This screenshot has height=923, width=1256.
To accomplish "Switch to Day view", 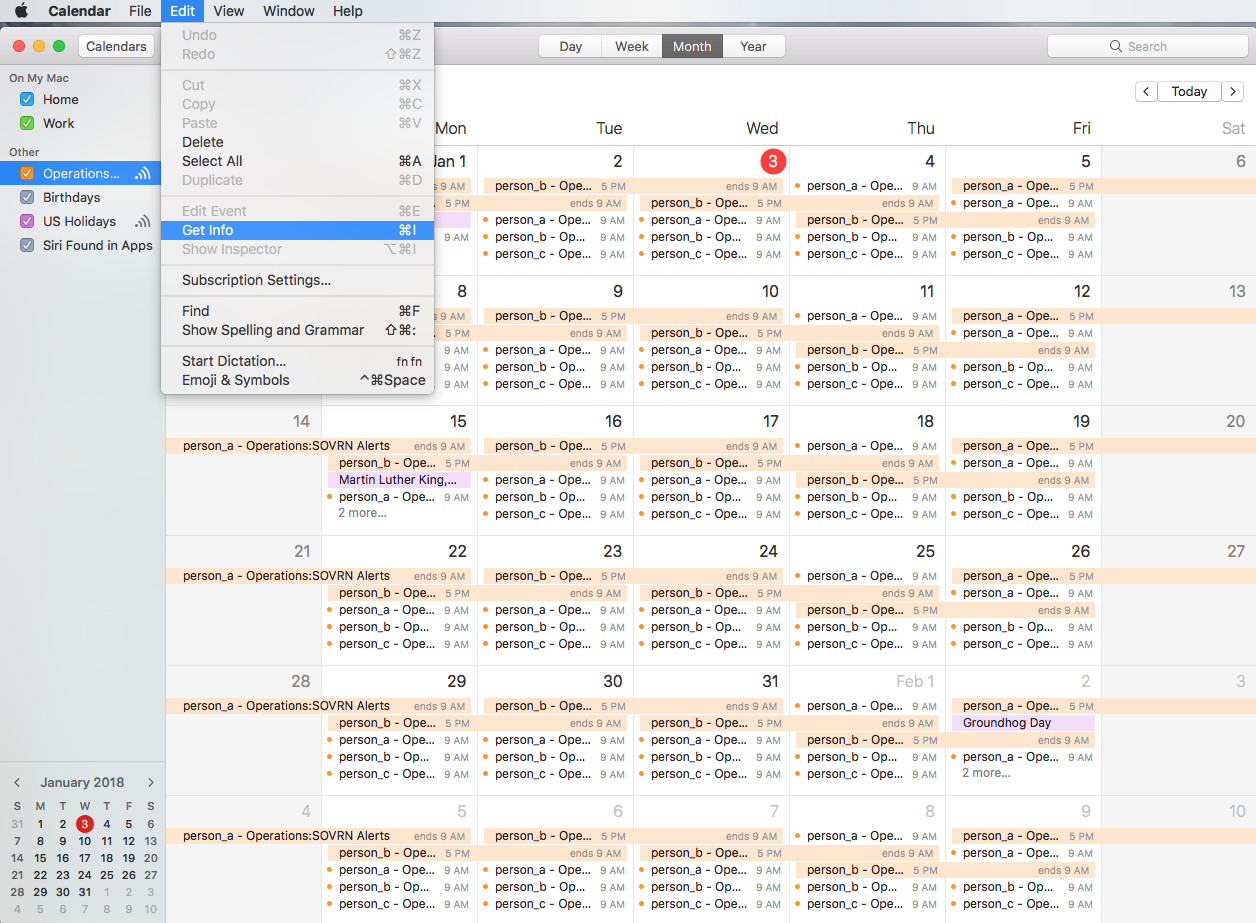I will pyautogui.click(x=570, y=46).
